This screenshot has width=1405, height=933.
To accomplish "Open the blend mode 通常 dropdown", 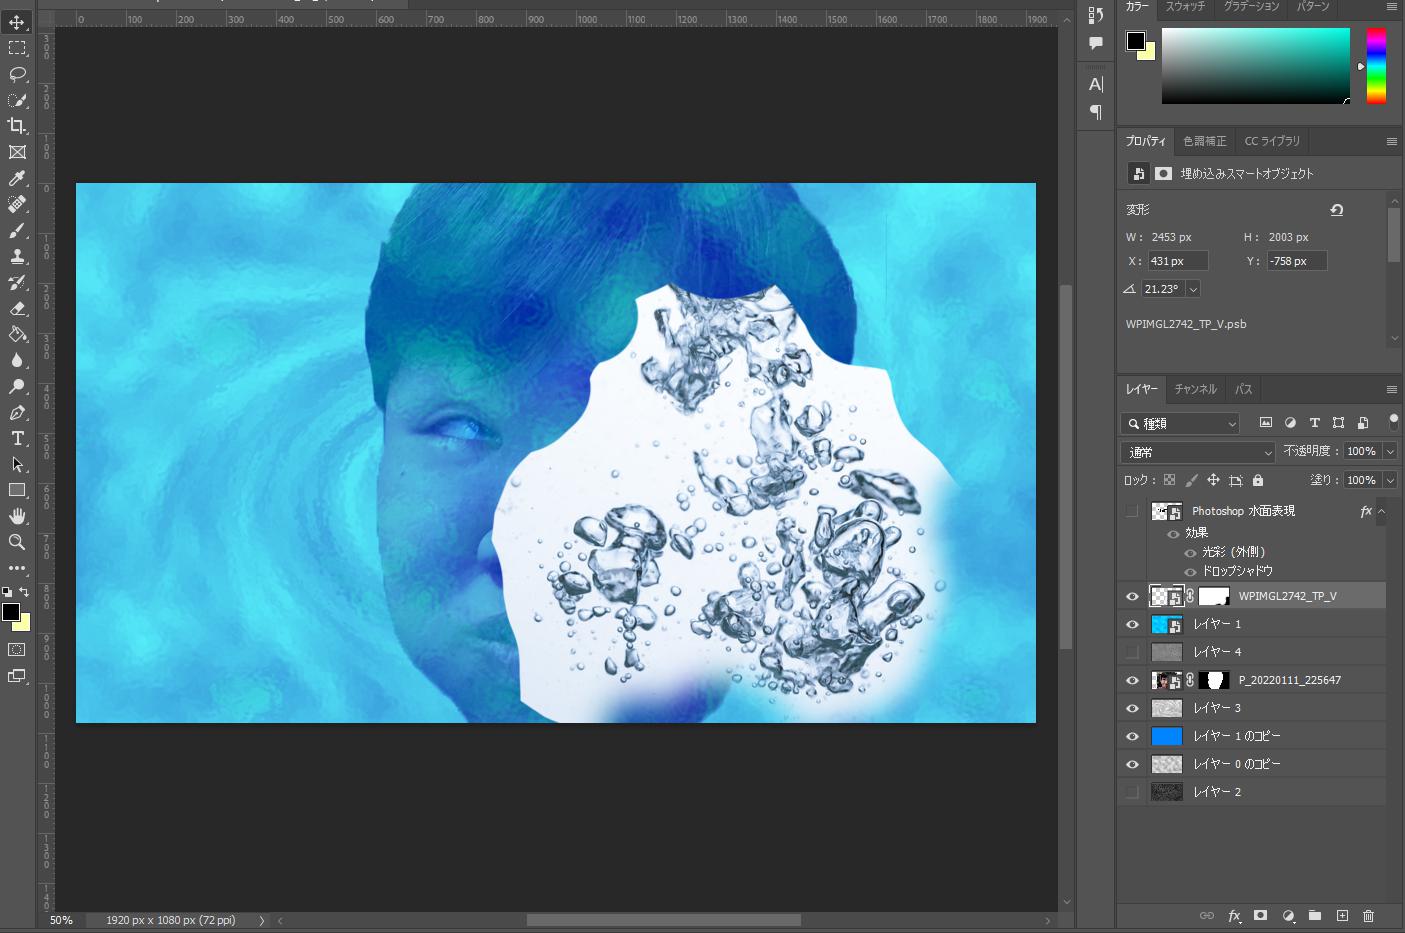I will click(1198, 452).
